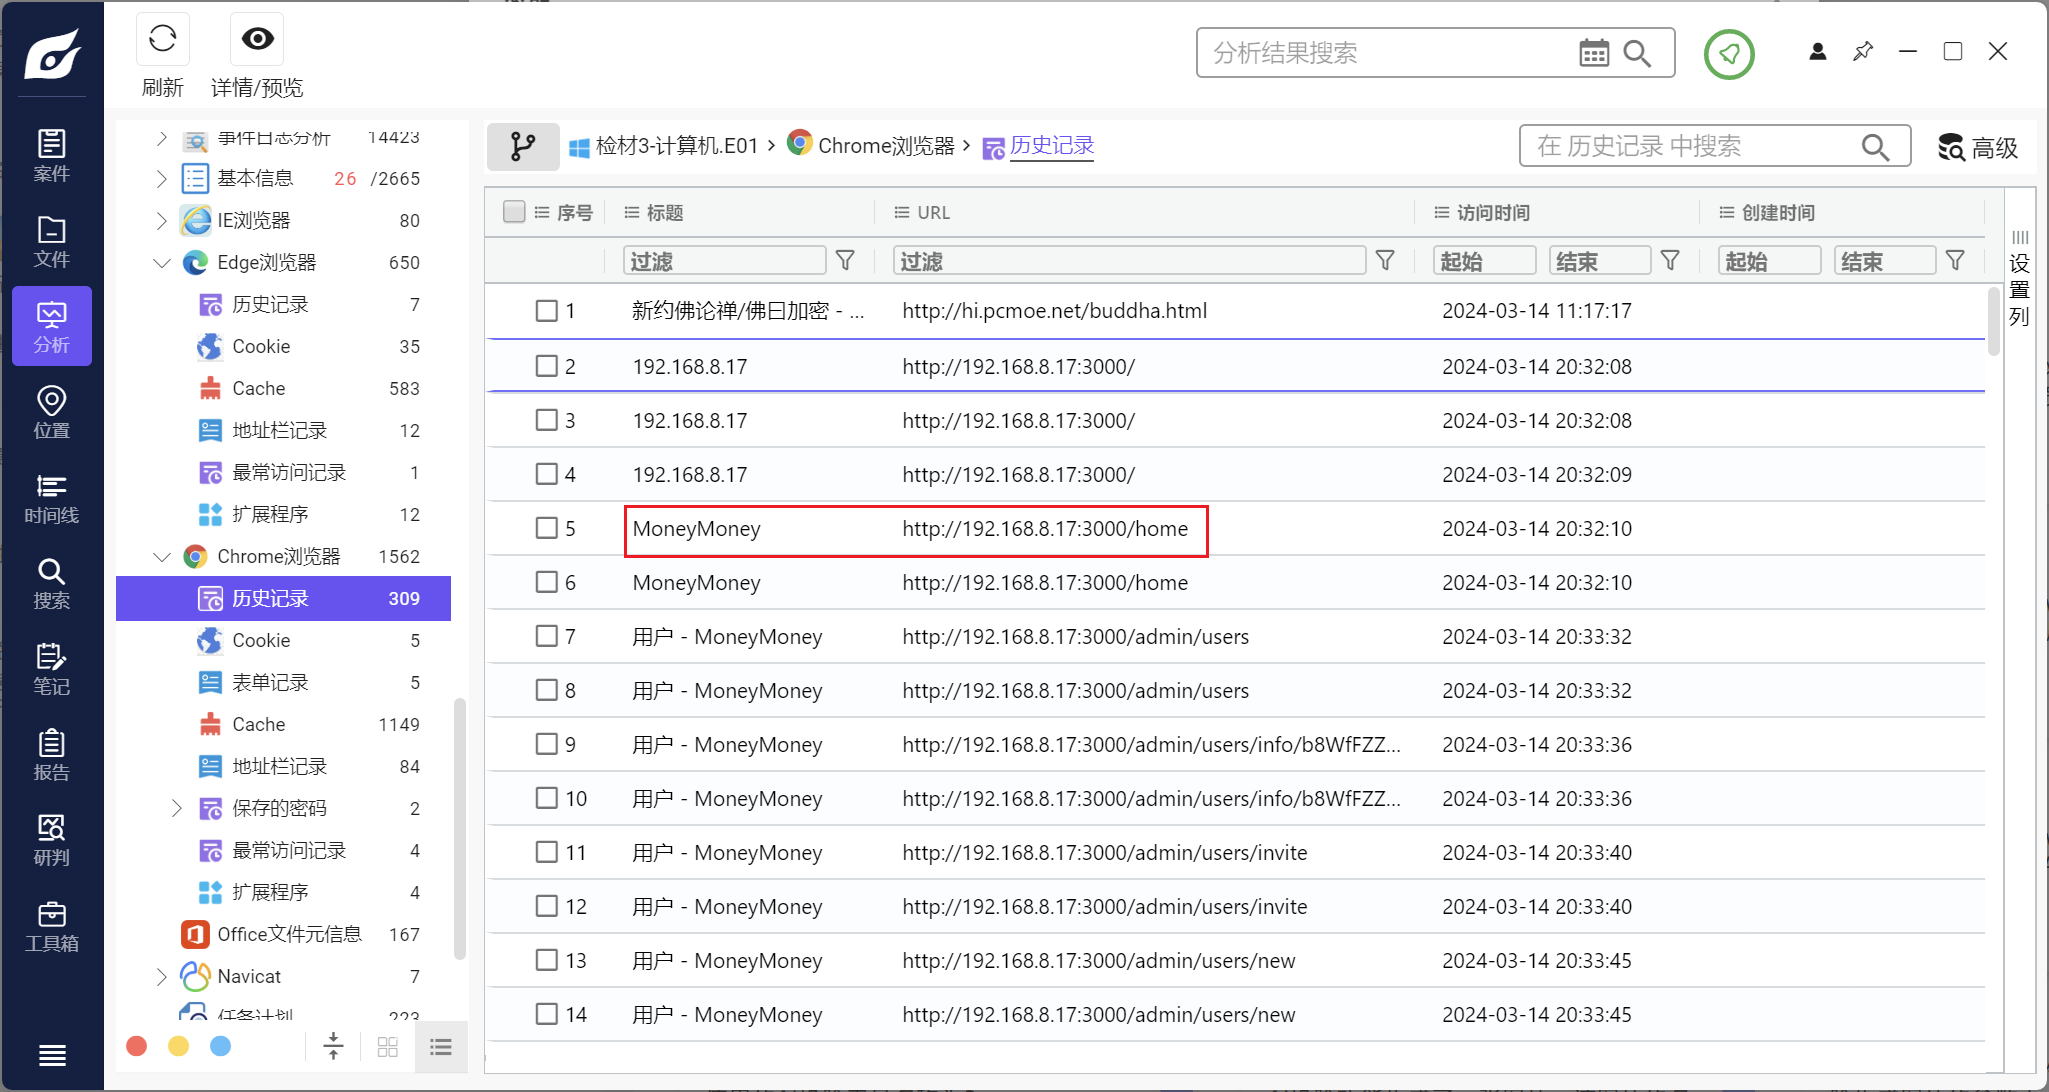2049x1092 pixels.
Task: Click magnifier icon in 分析结果搜索 box
Action: point(1637,53)
